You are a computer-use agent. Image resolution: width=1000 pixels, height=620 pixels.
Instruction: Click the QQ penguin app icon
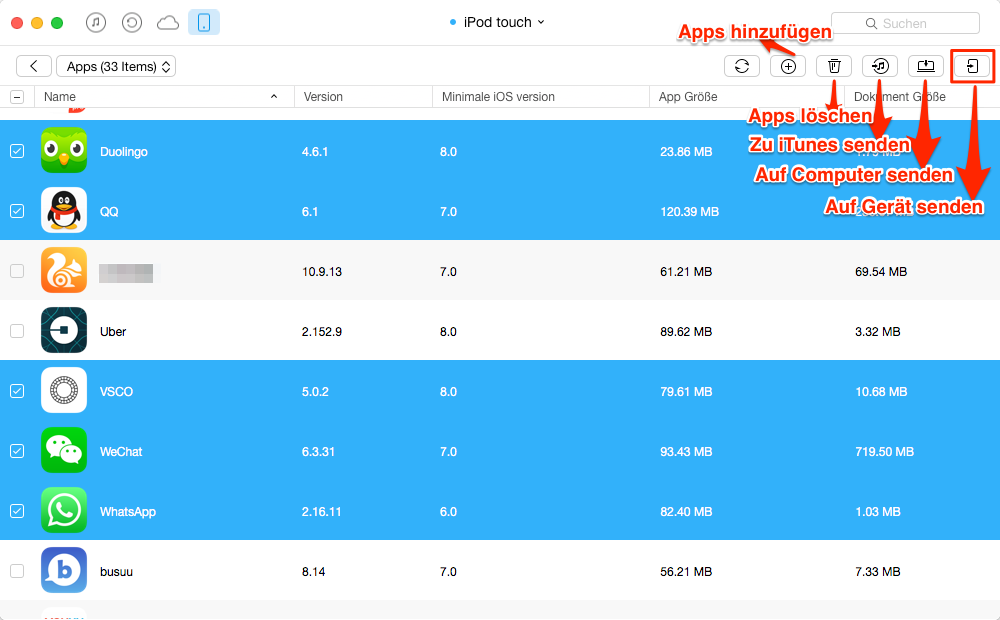click(64, 210)
